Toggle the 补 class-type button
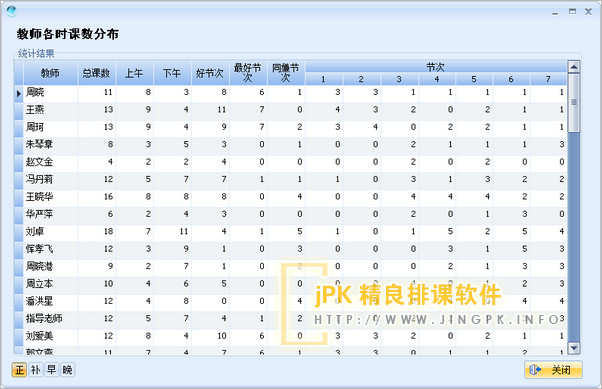Image resolution: width=602 pixels, height=389 pixels. tap(36, 370)
